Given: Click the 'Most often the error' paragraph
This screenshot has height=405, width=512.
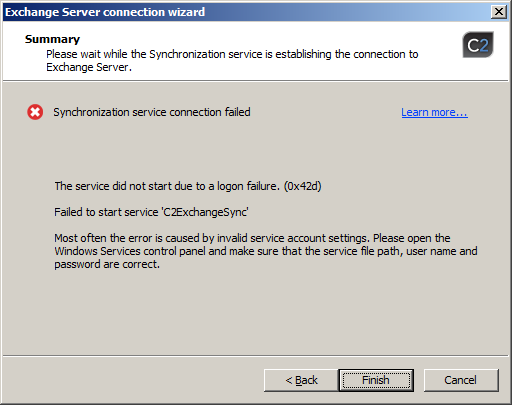Looking at the screenshot, I should tap(266, 251).
